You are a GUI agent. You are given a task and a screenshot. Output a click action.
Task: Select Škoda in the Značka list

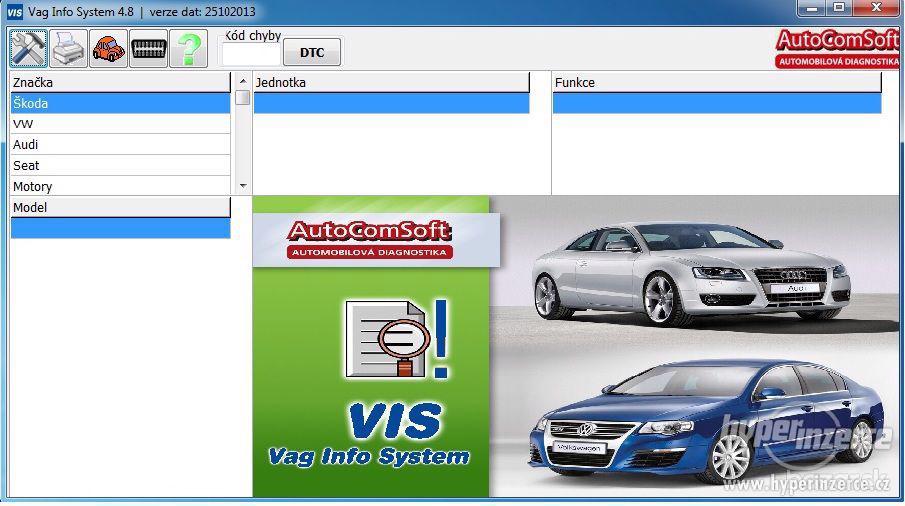coord(120,103)
